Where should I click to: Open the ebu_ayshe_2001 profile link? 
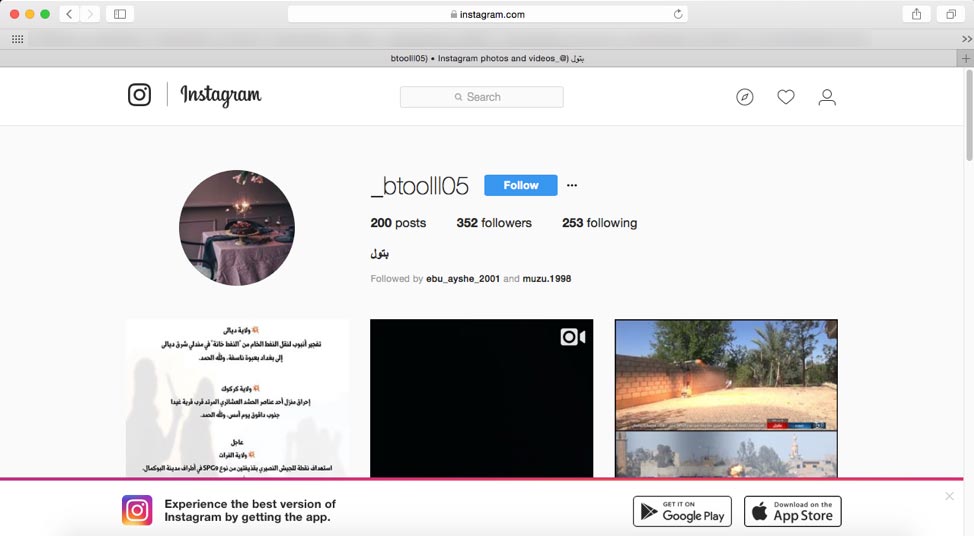pos(462,279)
